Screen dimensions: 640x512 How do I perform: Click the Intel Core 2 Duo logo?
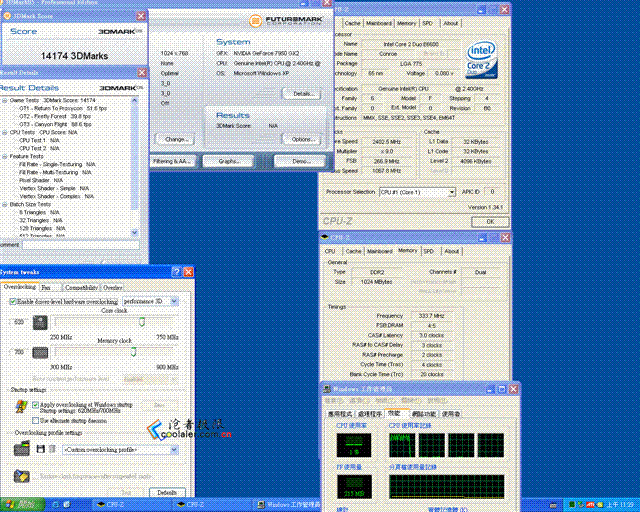point(482,60)
